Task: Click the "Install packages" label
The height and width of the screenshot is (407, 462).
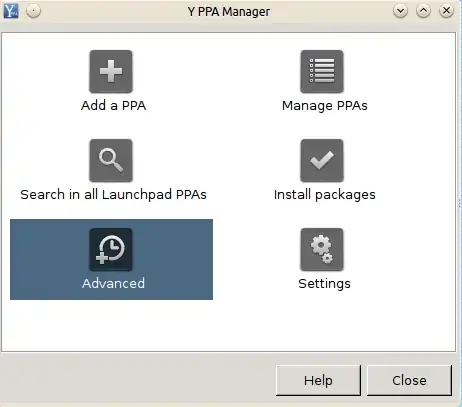Action: 325,195
